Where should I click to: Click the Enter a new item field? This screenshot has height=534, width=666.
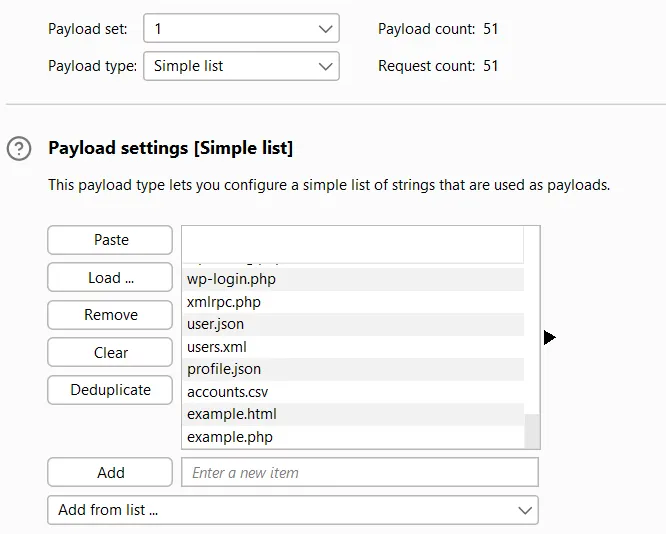359,473
